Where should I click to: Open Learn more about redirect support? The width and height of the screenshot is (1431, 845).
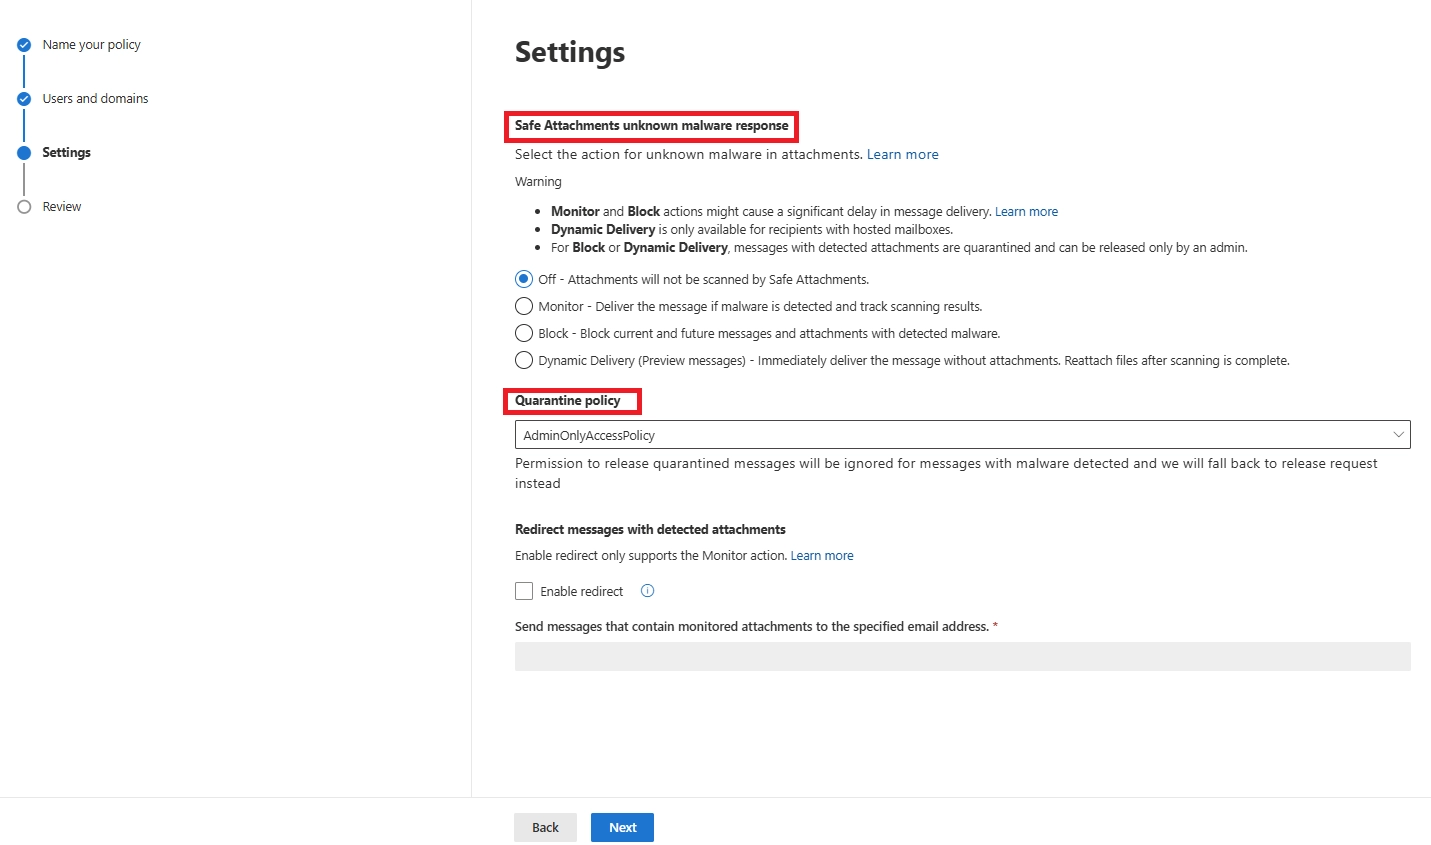(822, 555)
